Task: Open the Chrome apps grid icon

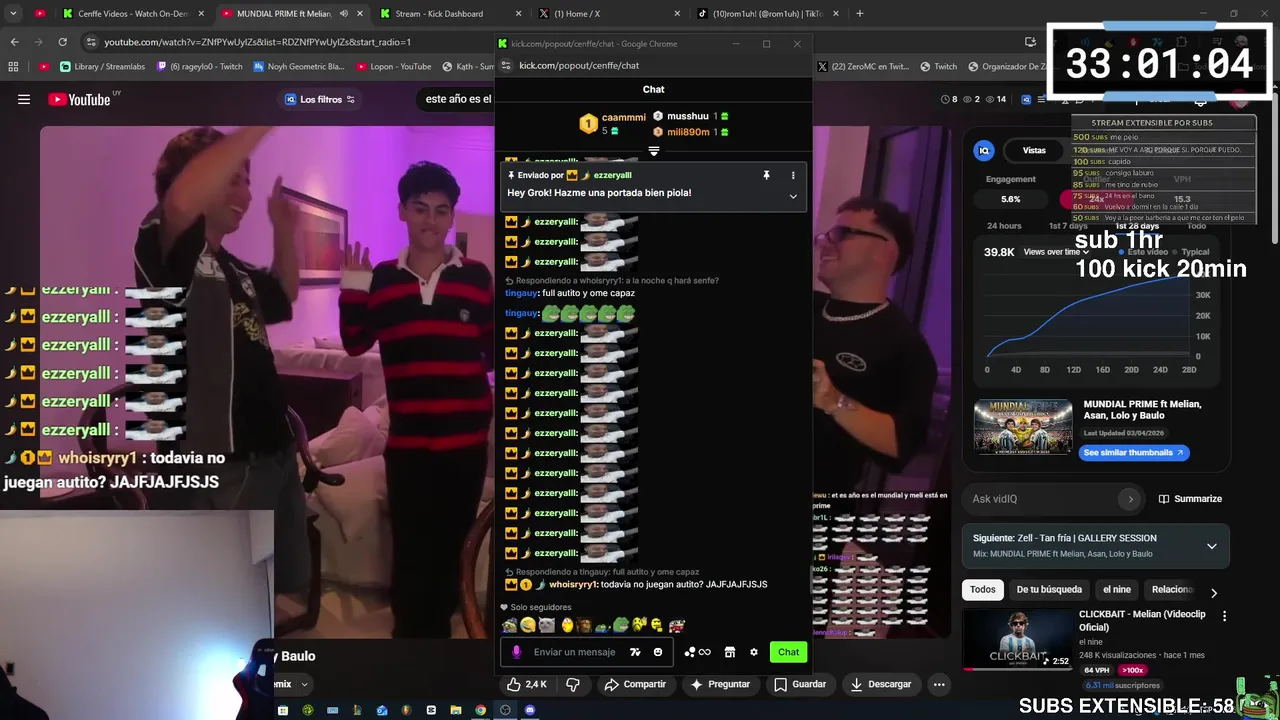Action: pos(13,67)
